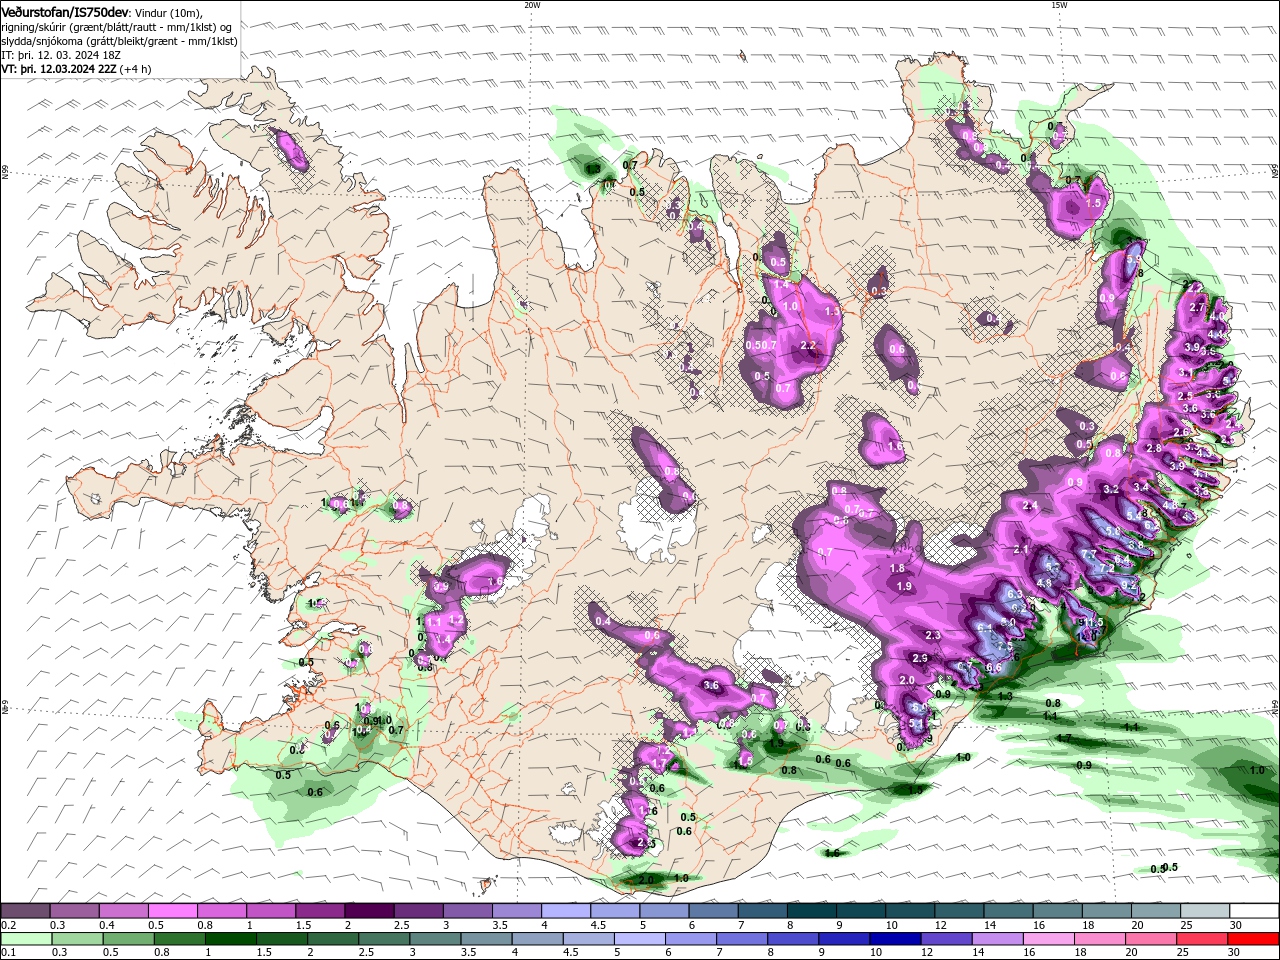Click the 'IT: þri. 12. 03. 2024 18Z' line
The width and height of the screenshot is (1280, 960).
pos(63,54)
